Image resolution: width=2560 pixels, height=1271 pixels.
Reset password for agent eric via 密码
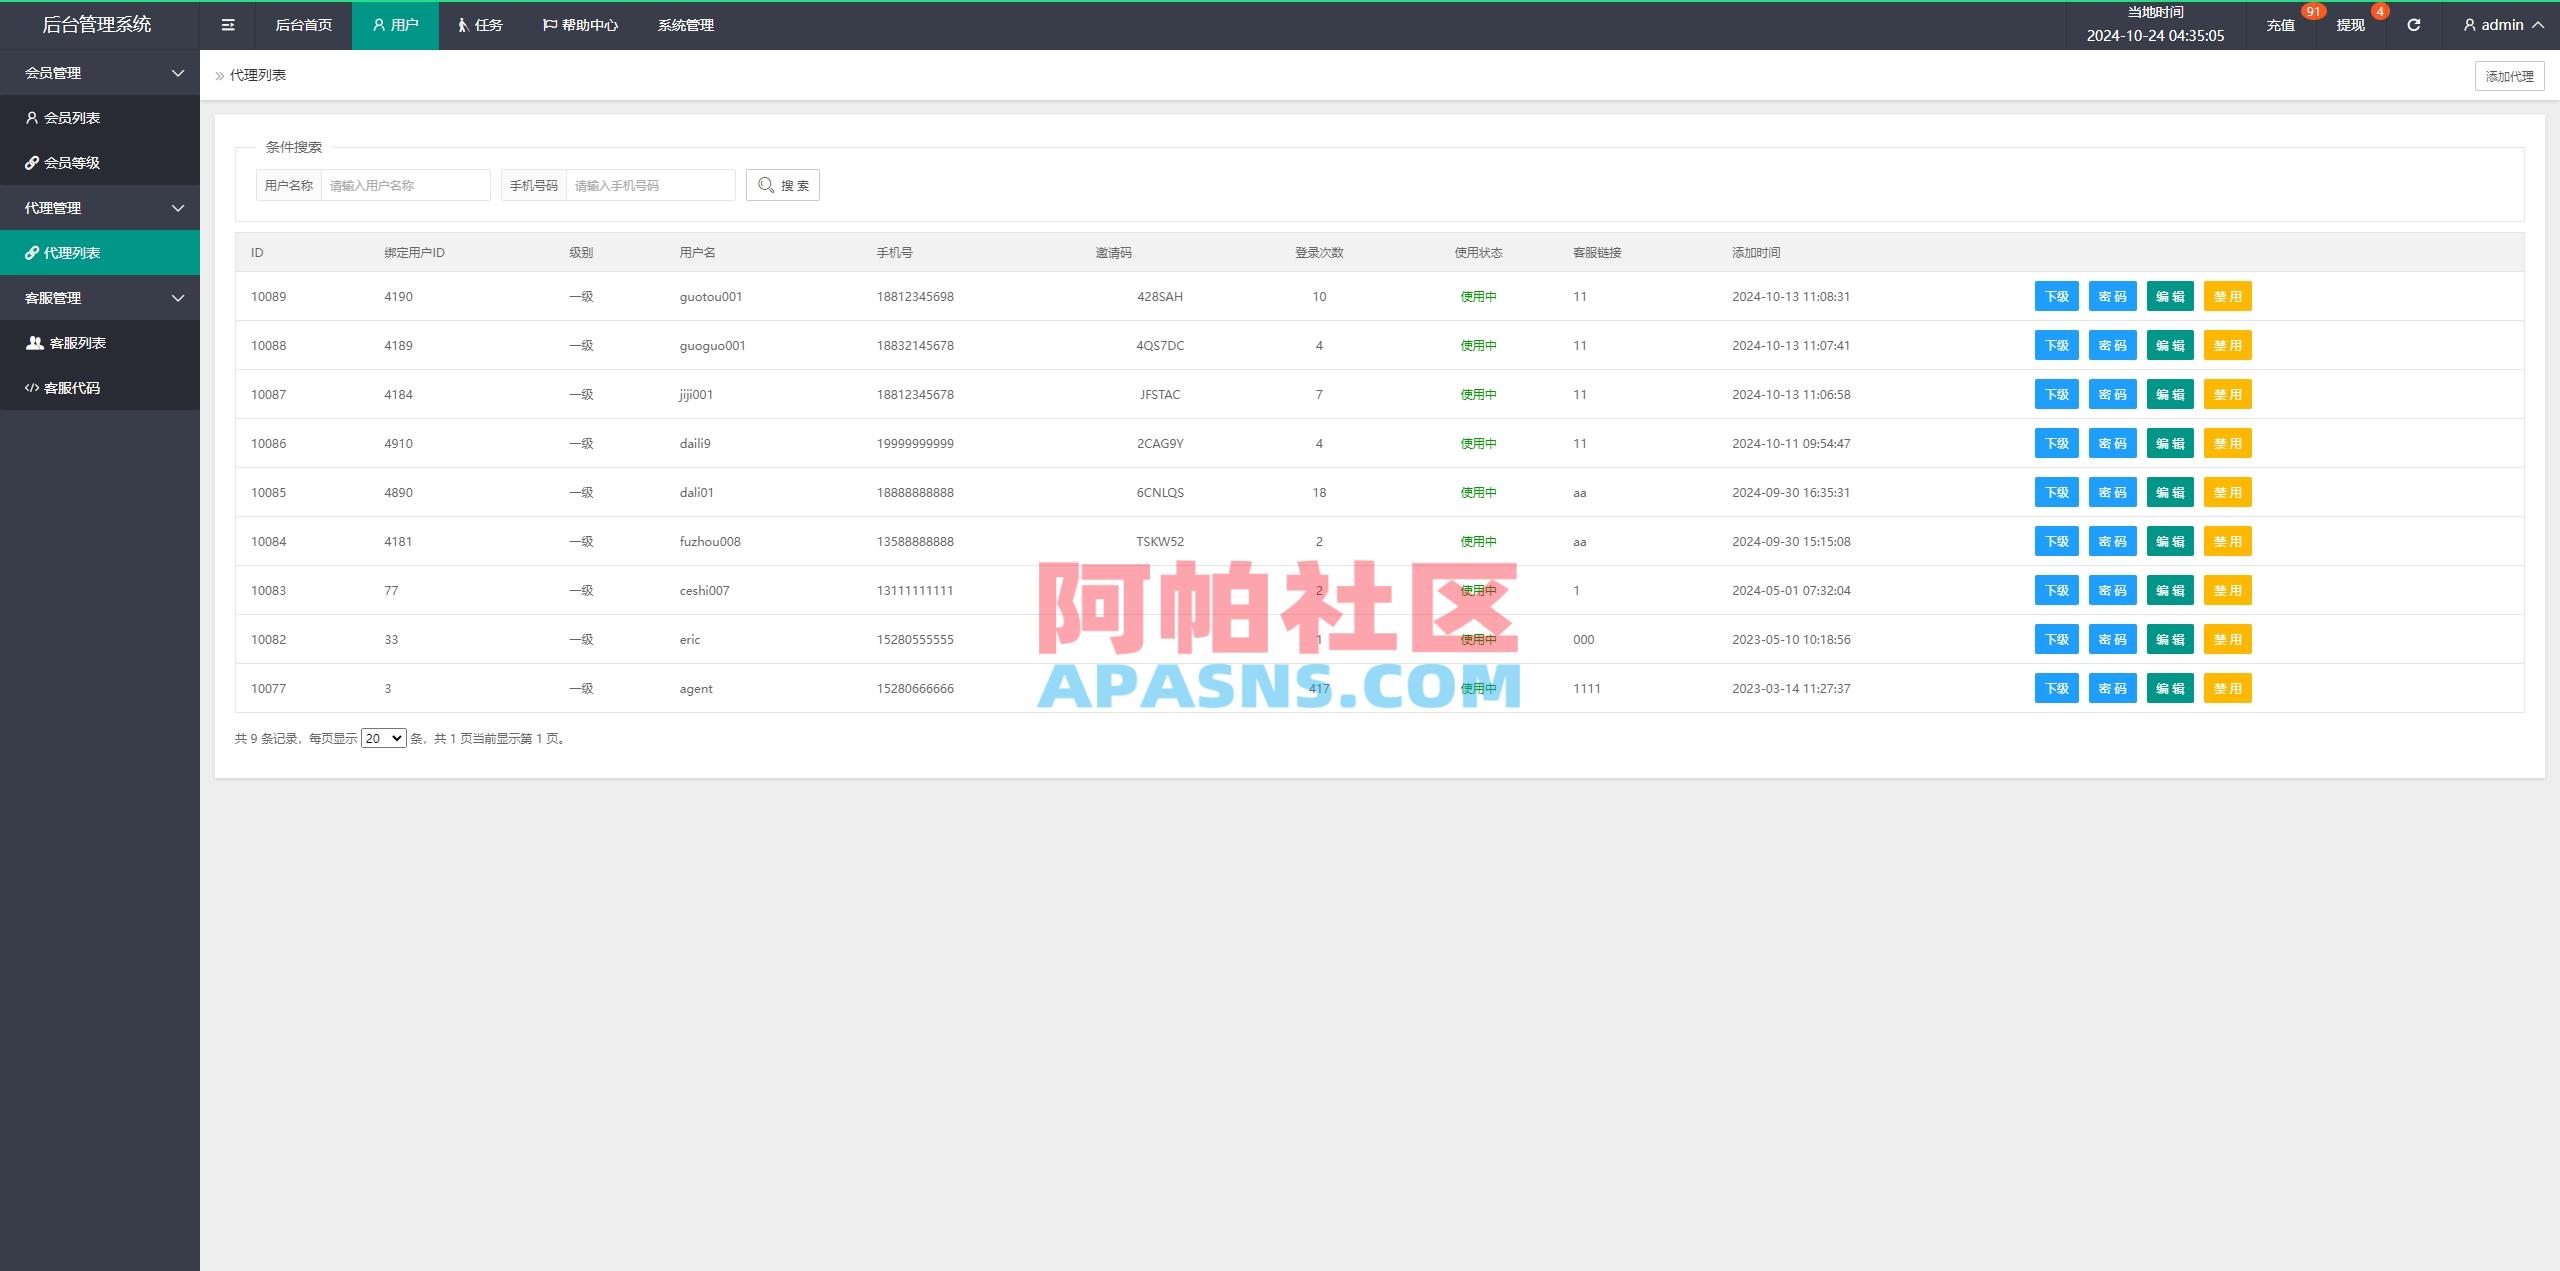pos(2113,639)
